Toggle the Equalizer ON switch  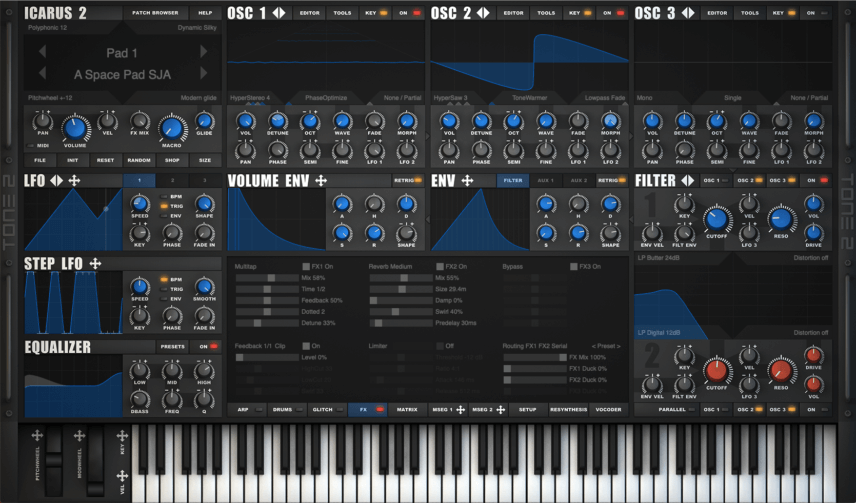point(208,346)
